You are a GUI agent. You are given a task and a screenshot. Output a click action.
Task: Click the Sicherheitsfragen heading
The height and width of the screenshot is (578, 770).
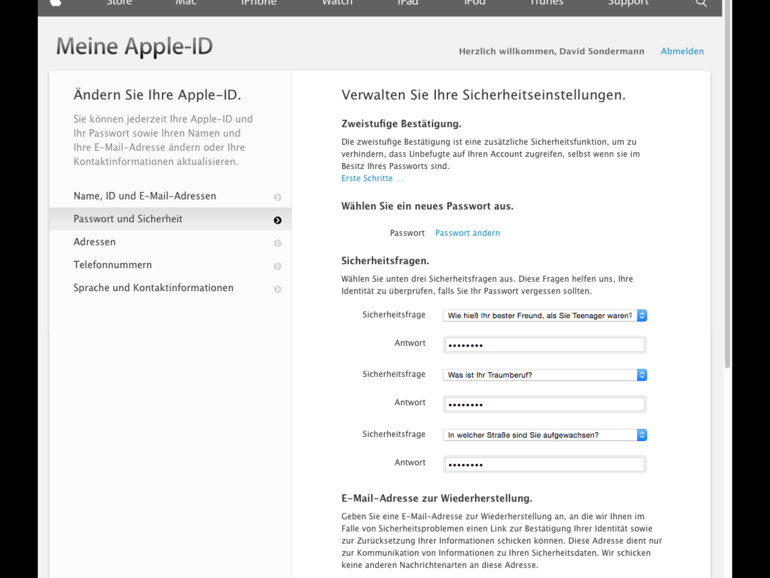tap(385, 261)
